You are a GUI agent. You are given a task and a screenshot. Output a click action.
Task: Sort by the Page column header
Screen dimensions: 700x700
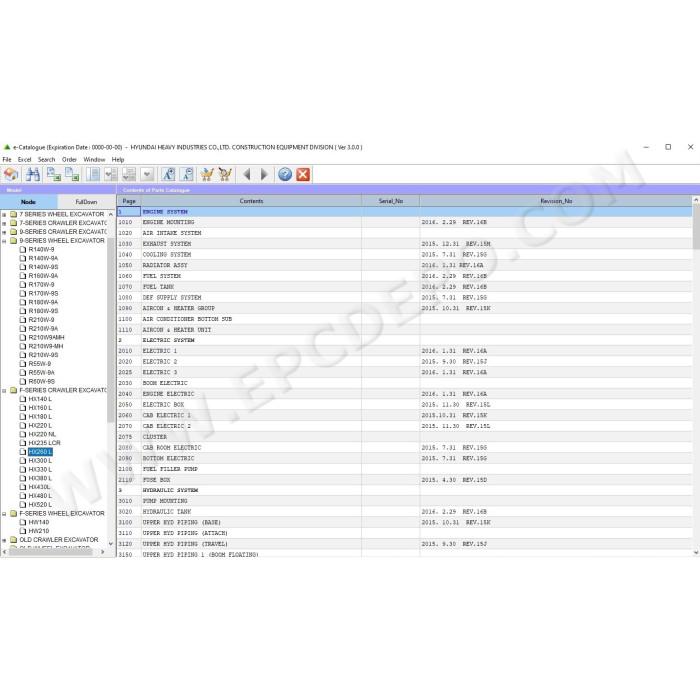pyautogui.click(x=129, y=201)
